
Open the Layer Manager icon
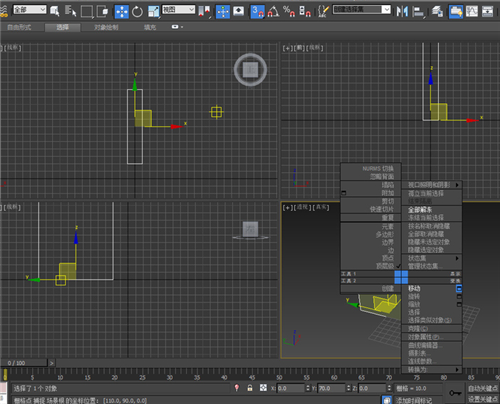click(x=437, y=11)
